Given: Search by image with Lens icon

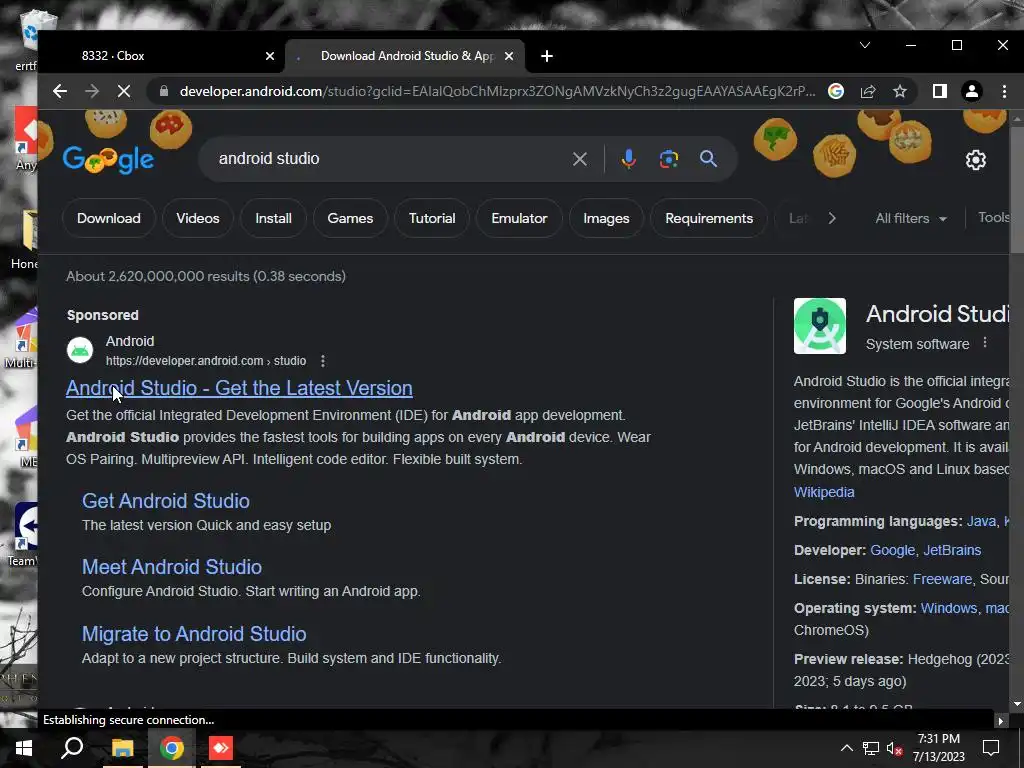Looking at the screenshot, I should coord(669,159).
